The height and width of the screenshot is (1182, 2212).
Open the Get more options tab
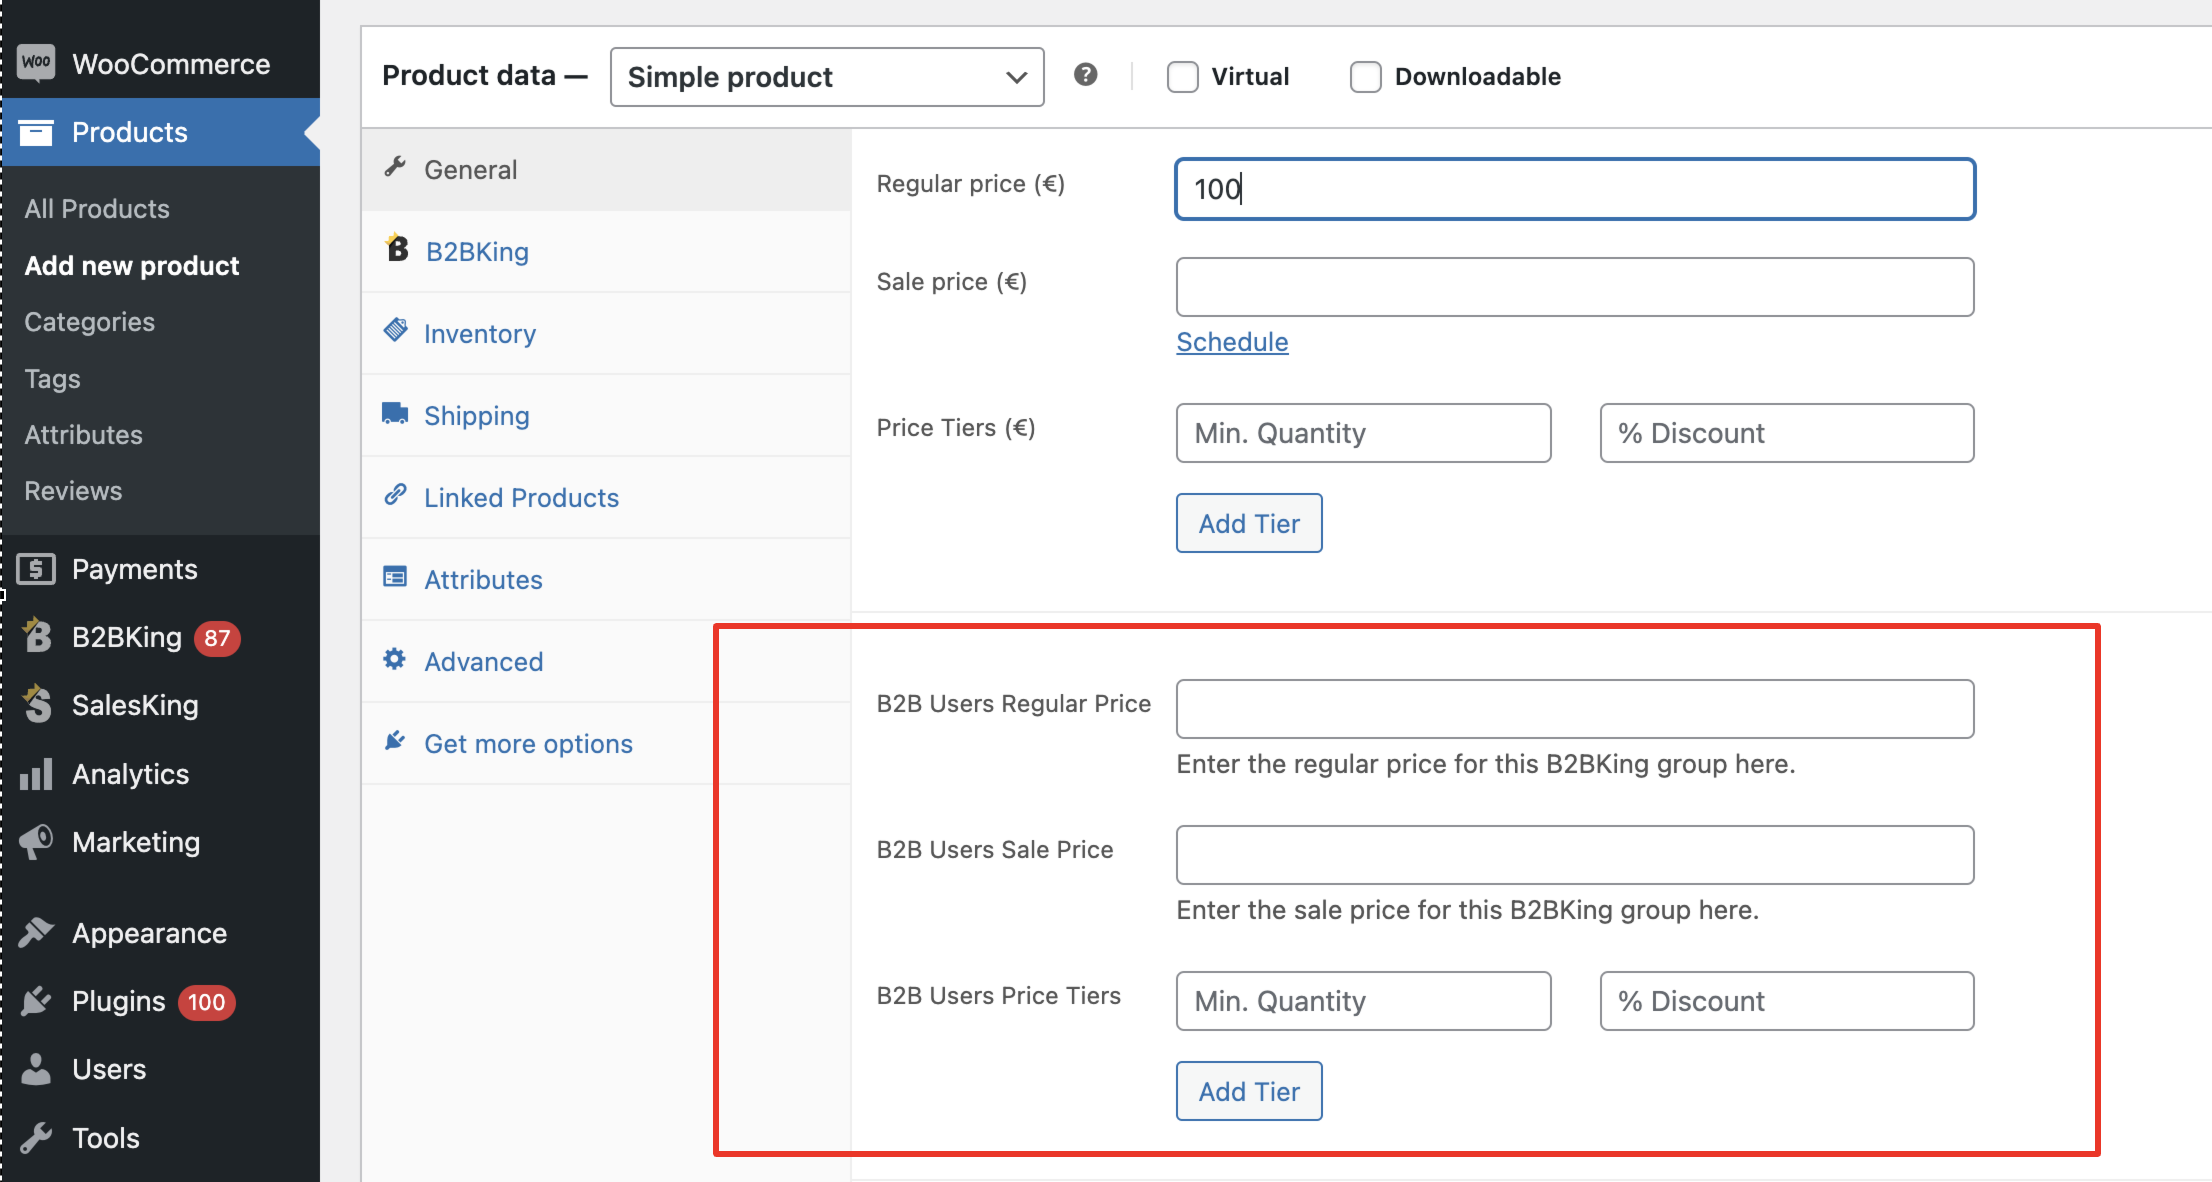tap(607, 744)
